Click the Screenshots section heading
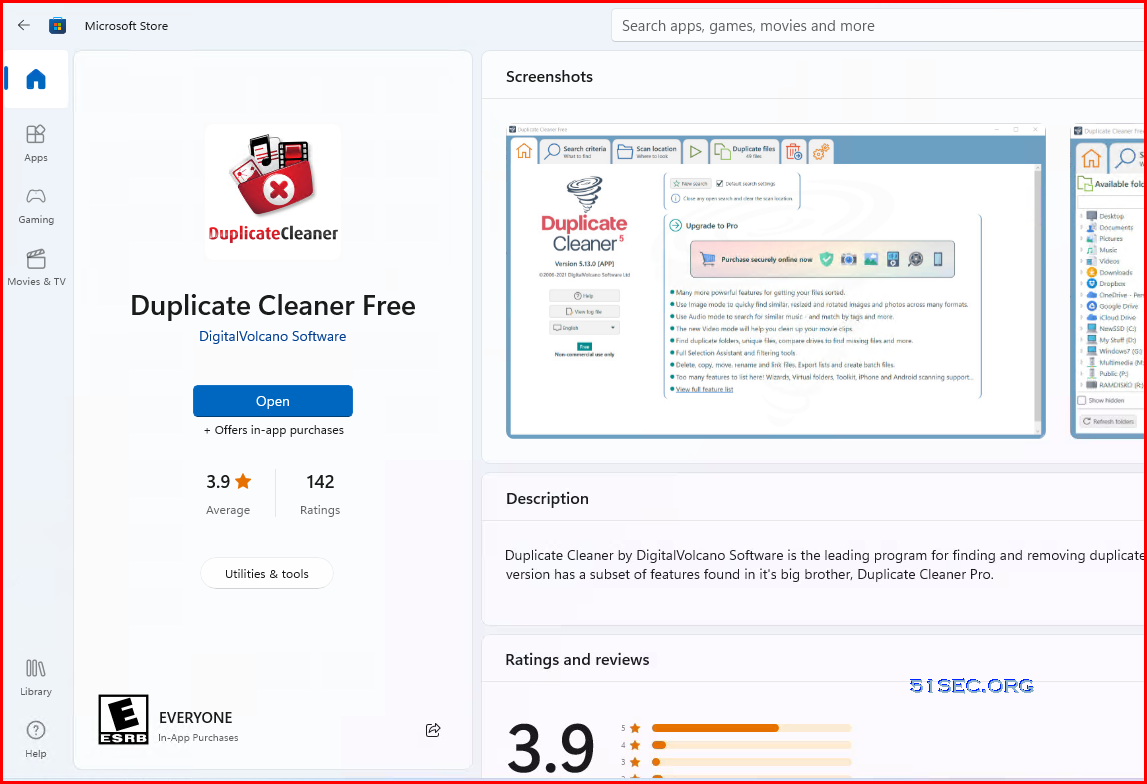The image size is (1147, 784). tap(549, 77)
